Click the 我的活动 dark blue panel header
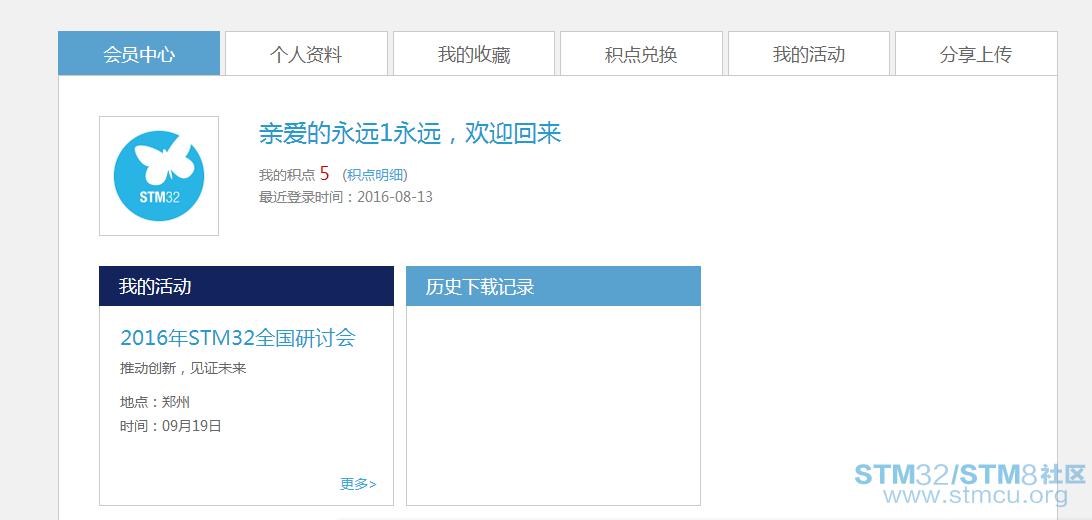 247,286
